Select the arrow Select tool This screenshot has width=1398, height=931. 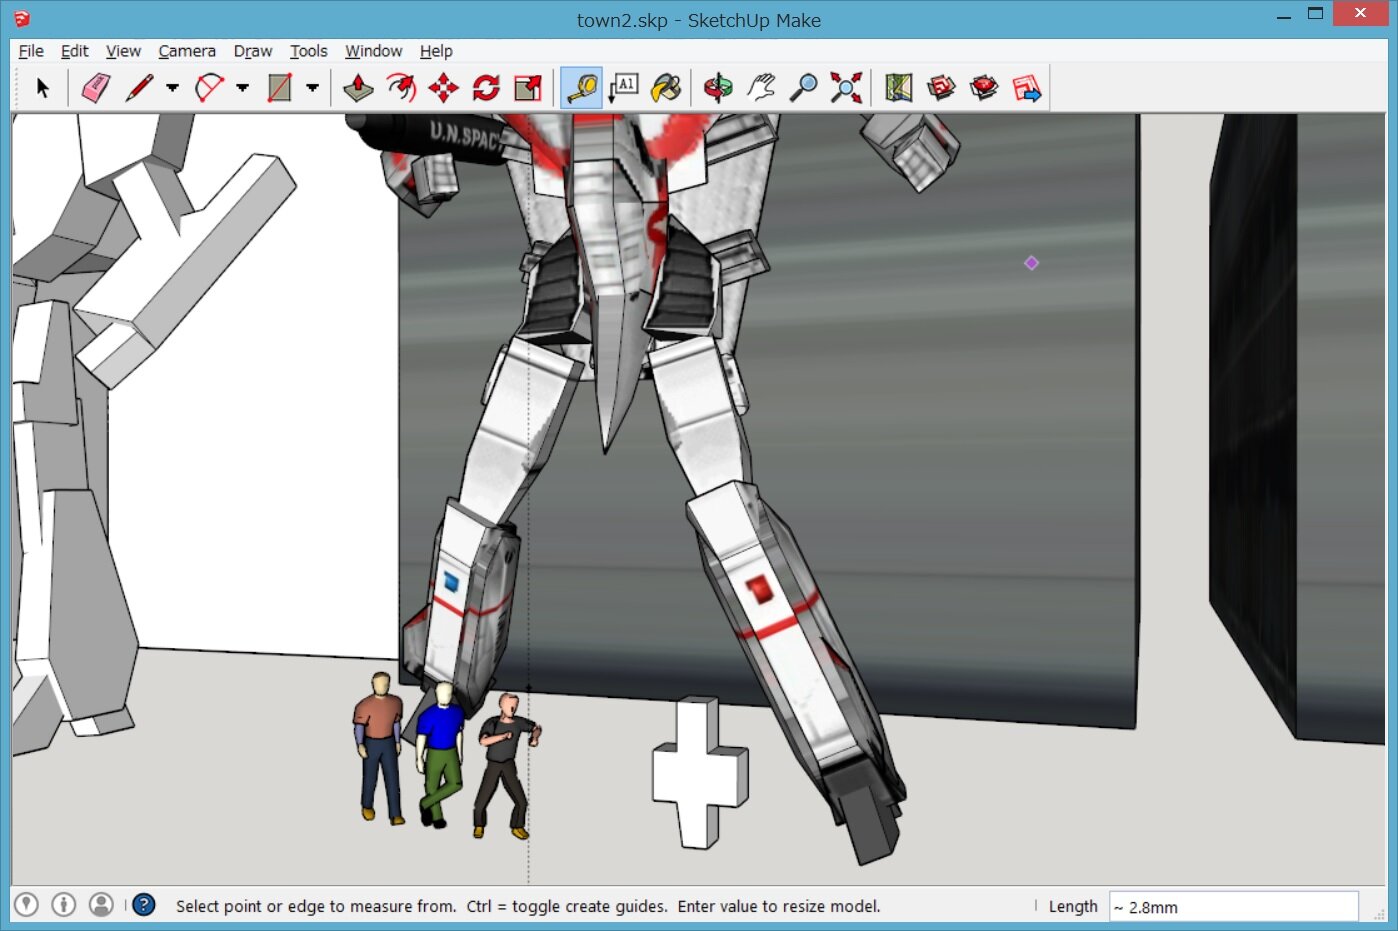pyautogui.click(x=42, y=88)
